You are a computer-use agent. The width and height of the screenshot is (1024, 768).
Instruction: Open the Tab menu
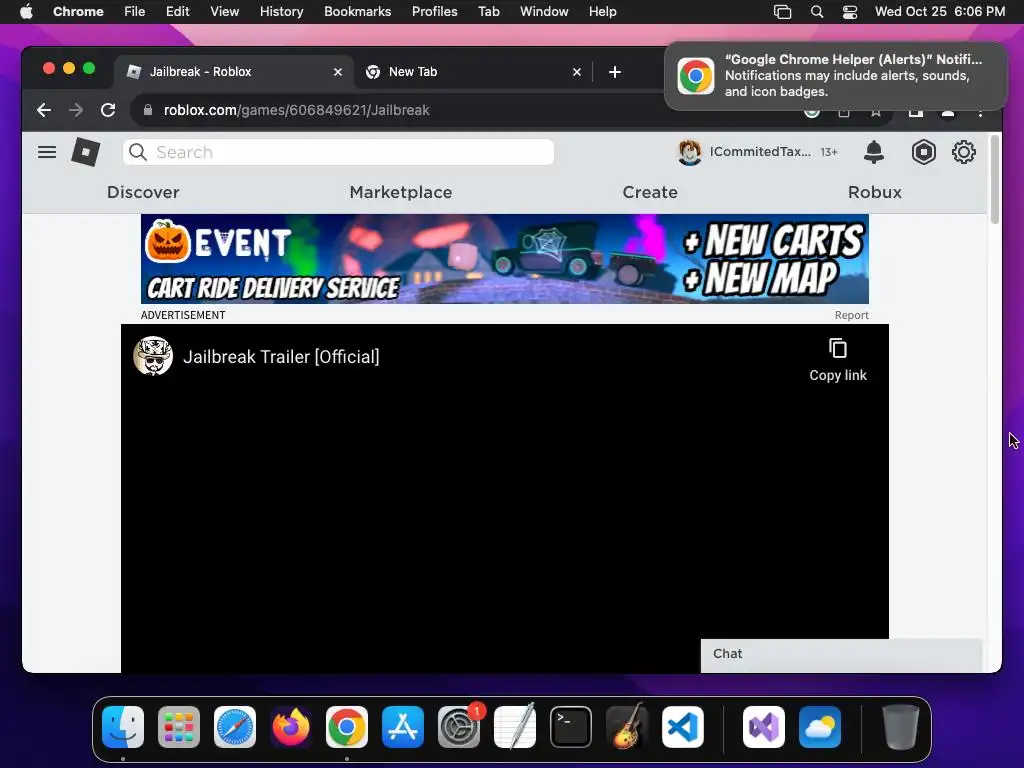point(488,12)
